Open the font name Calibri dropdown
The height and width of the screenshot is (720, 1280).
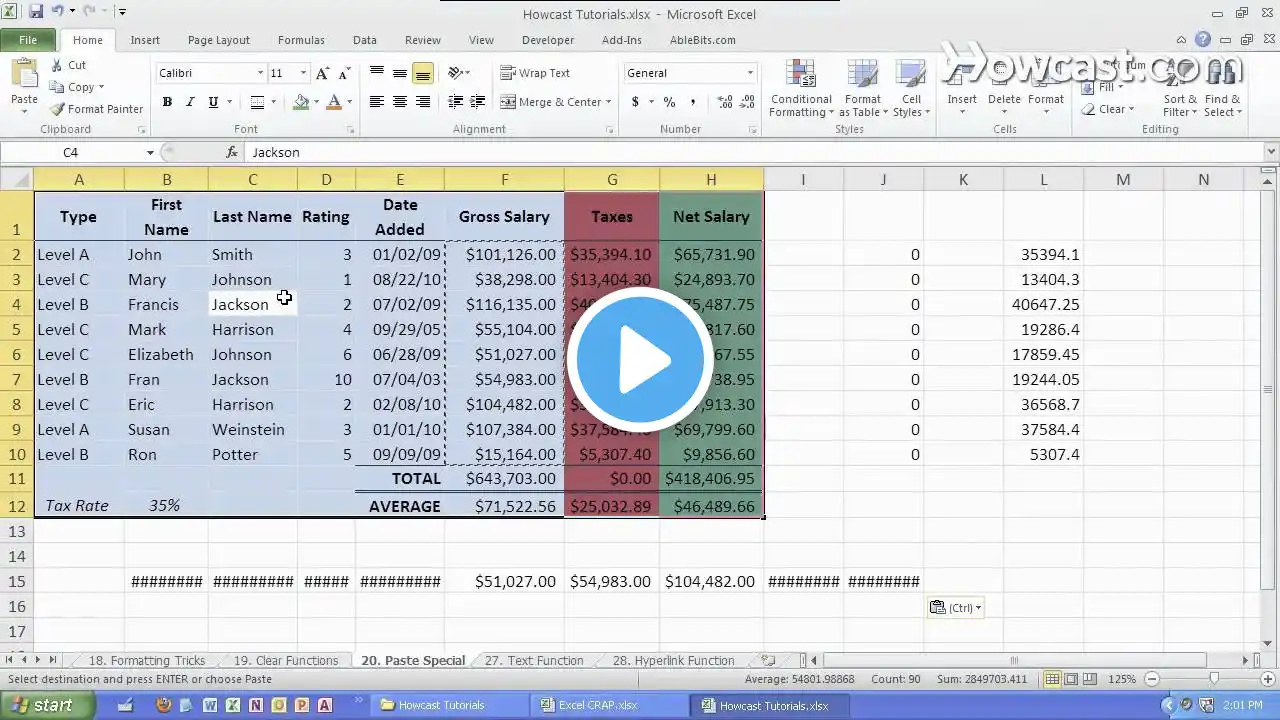click(x=260, y=73)
